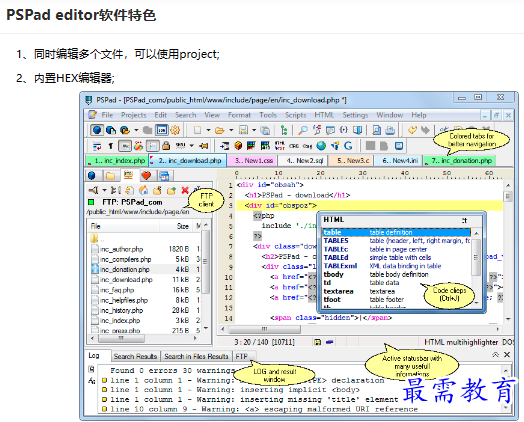Click the red X delete icon in FTP panel
524x422 pixels.
[185, 190]
